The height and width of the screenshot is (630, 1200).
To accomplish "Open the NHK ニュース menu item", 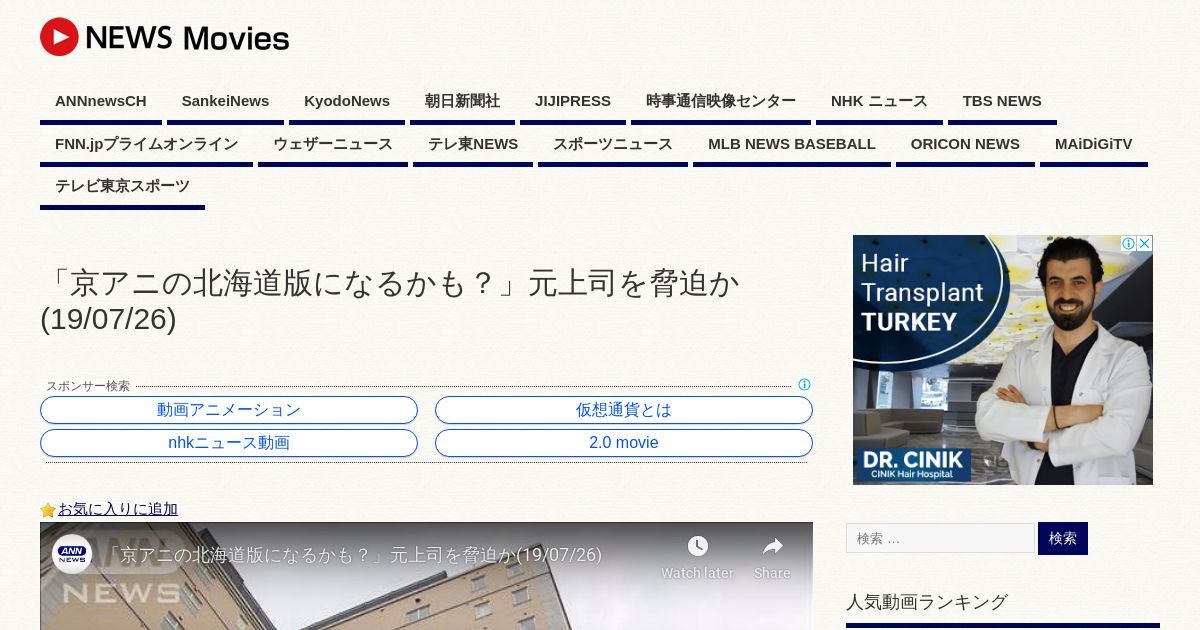I will click(x=879, y=102).
